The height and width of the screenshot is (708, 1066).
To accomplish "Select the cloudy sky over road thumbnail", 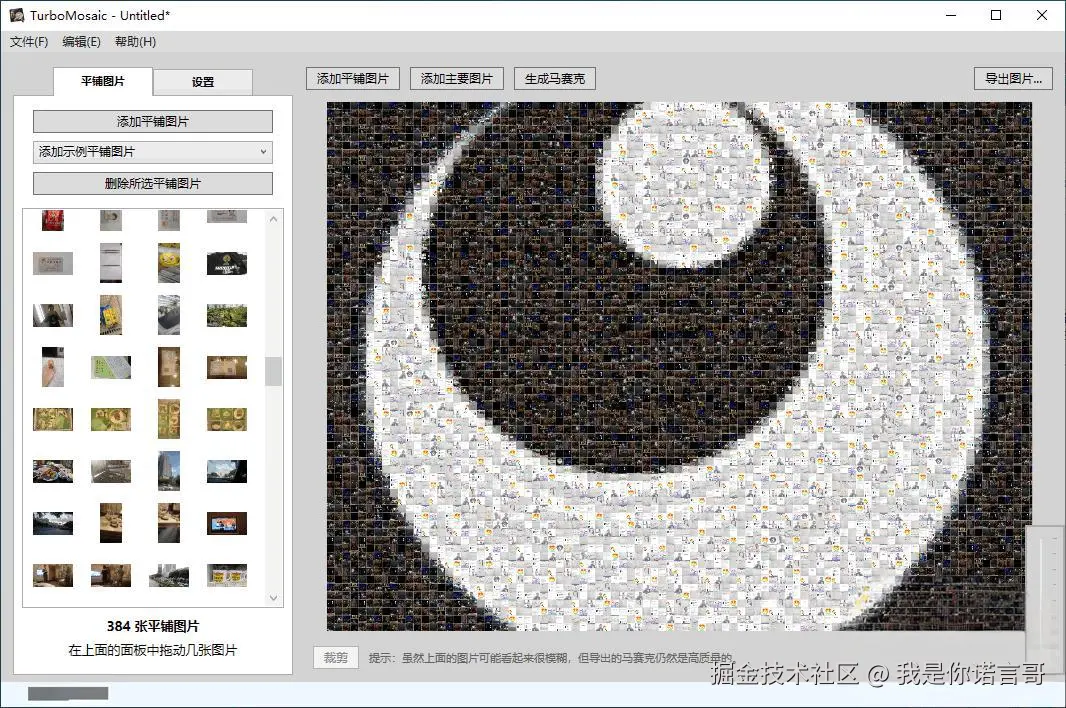I will (53, 523).
